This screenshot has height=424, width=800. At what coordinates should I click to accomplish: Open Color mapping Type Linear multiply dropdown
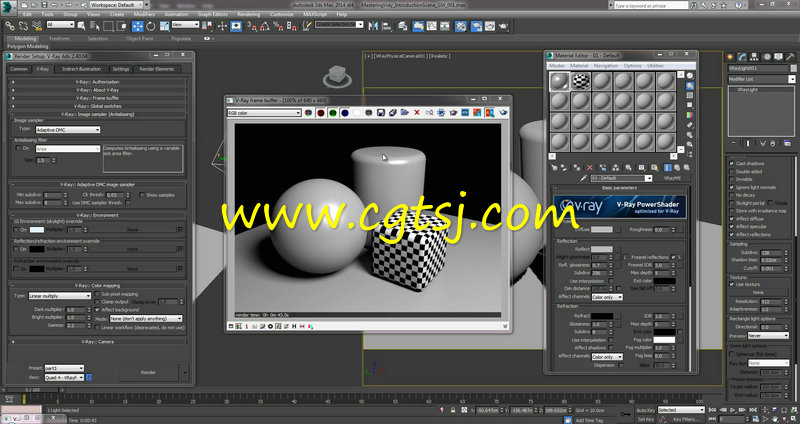click(59, 295)
